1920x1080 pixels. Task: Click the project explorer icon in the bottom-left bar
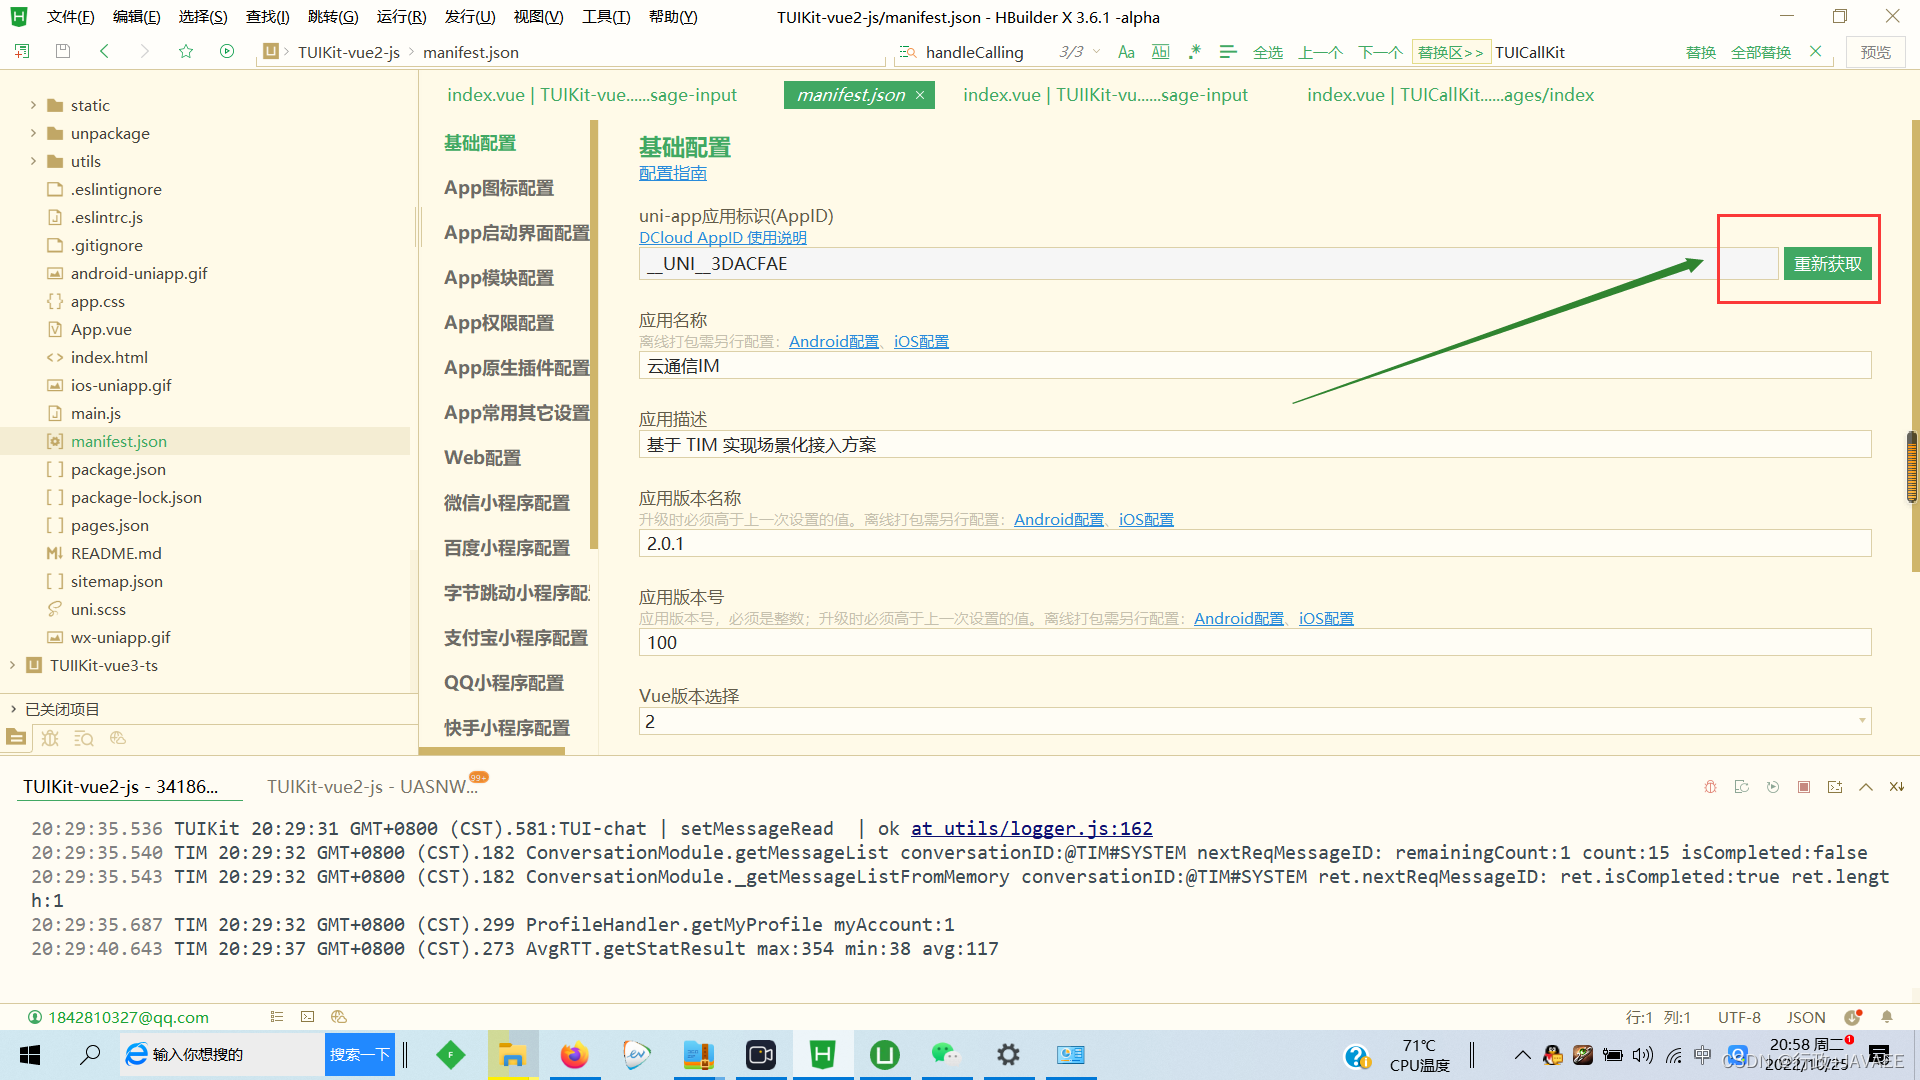click(17, 738)
